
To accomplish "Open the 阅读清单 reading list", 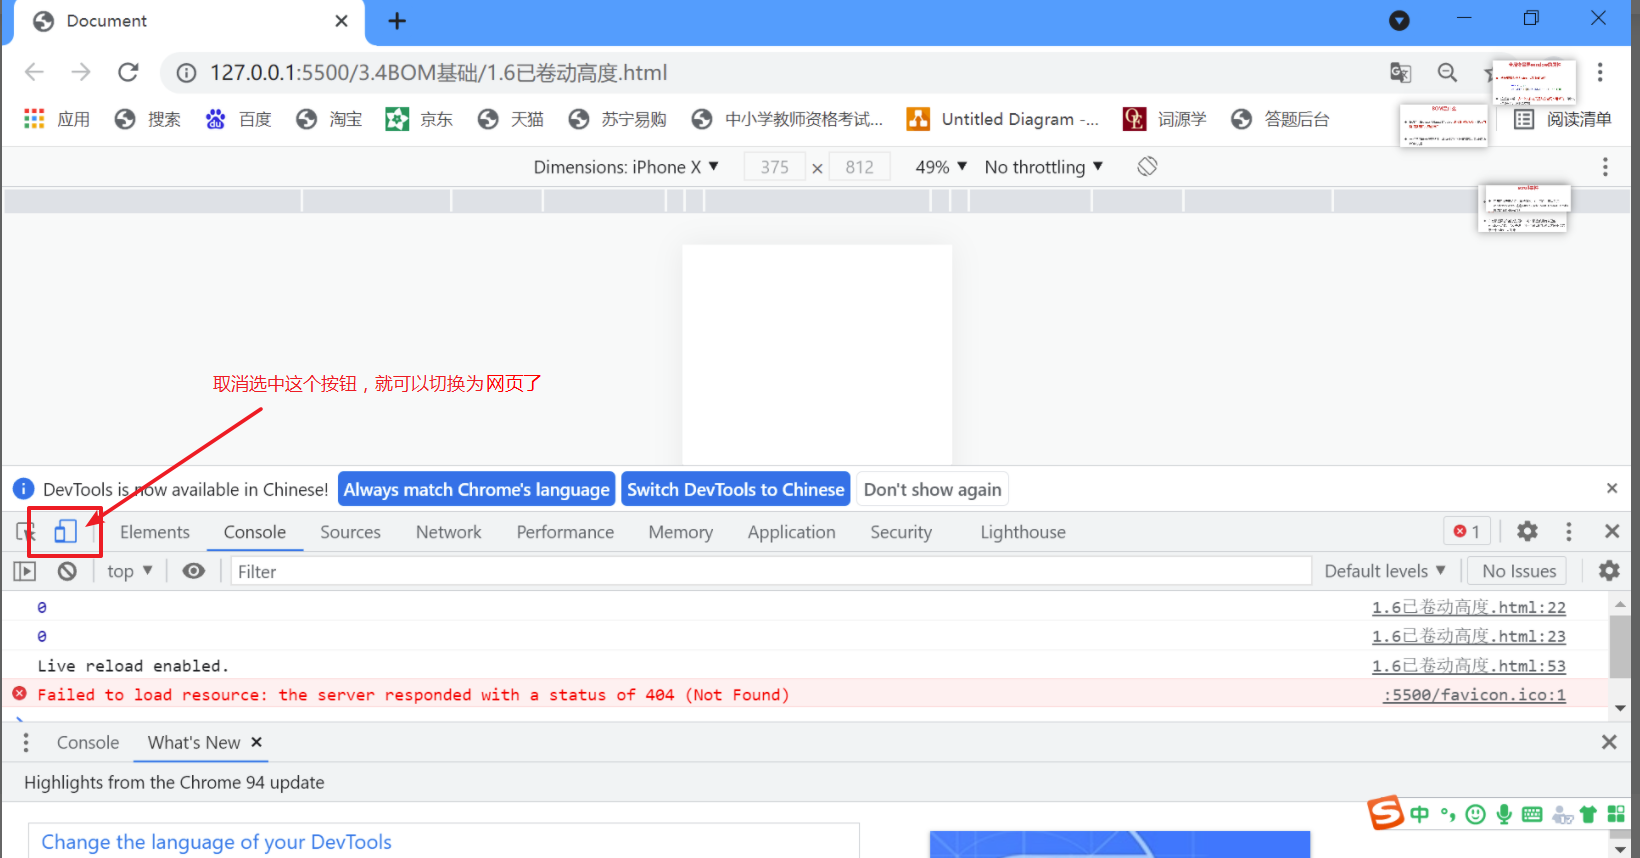I will pos(1563,119).
